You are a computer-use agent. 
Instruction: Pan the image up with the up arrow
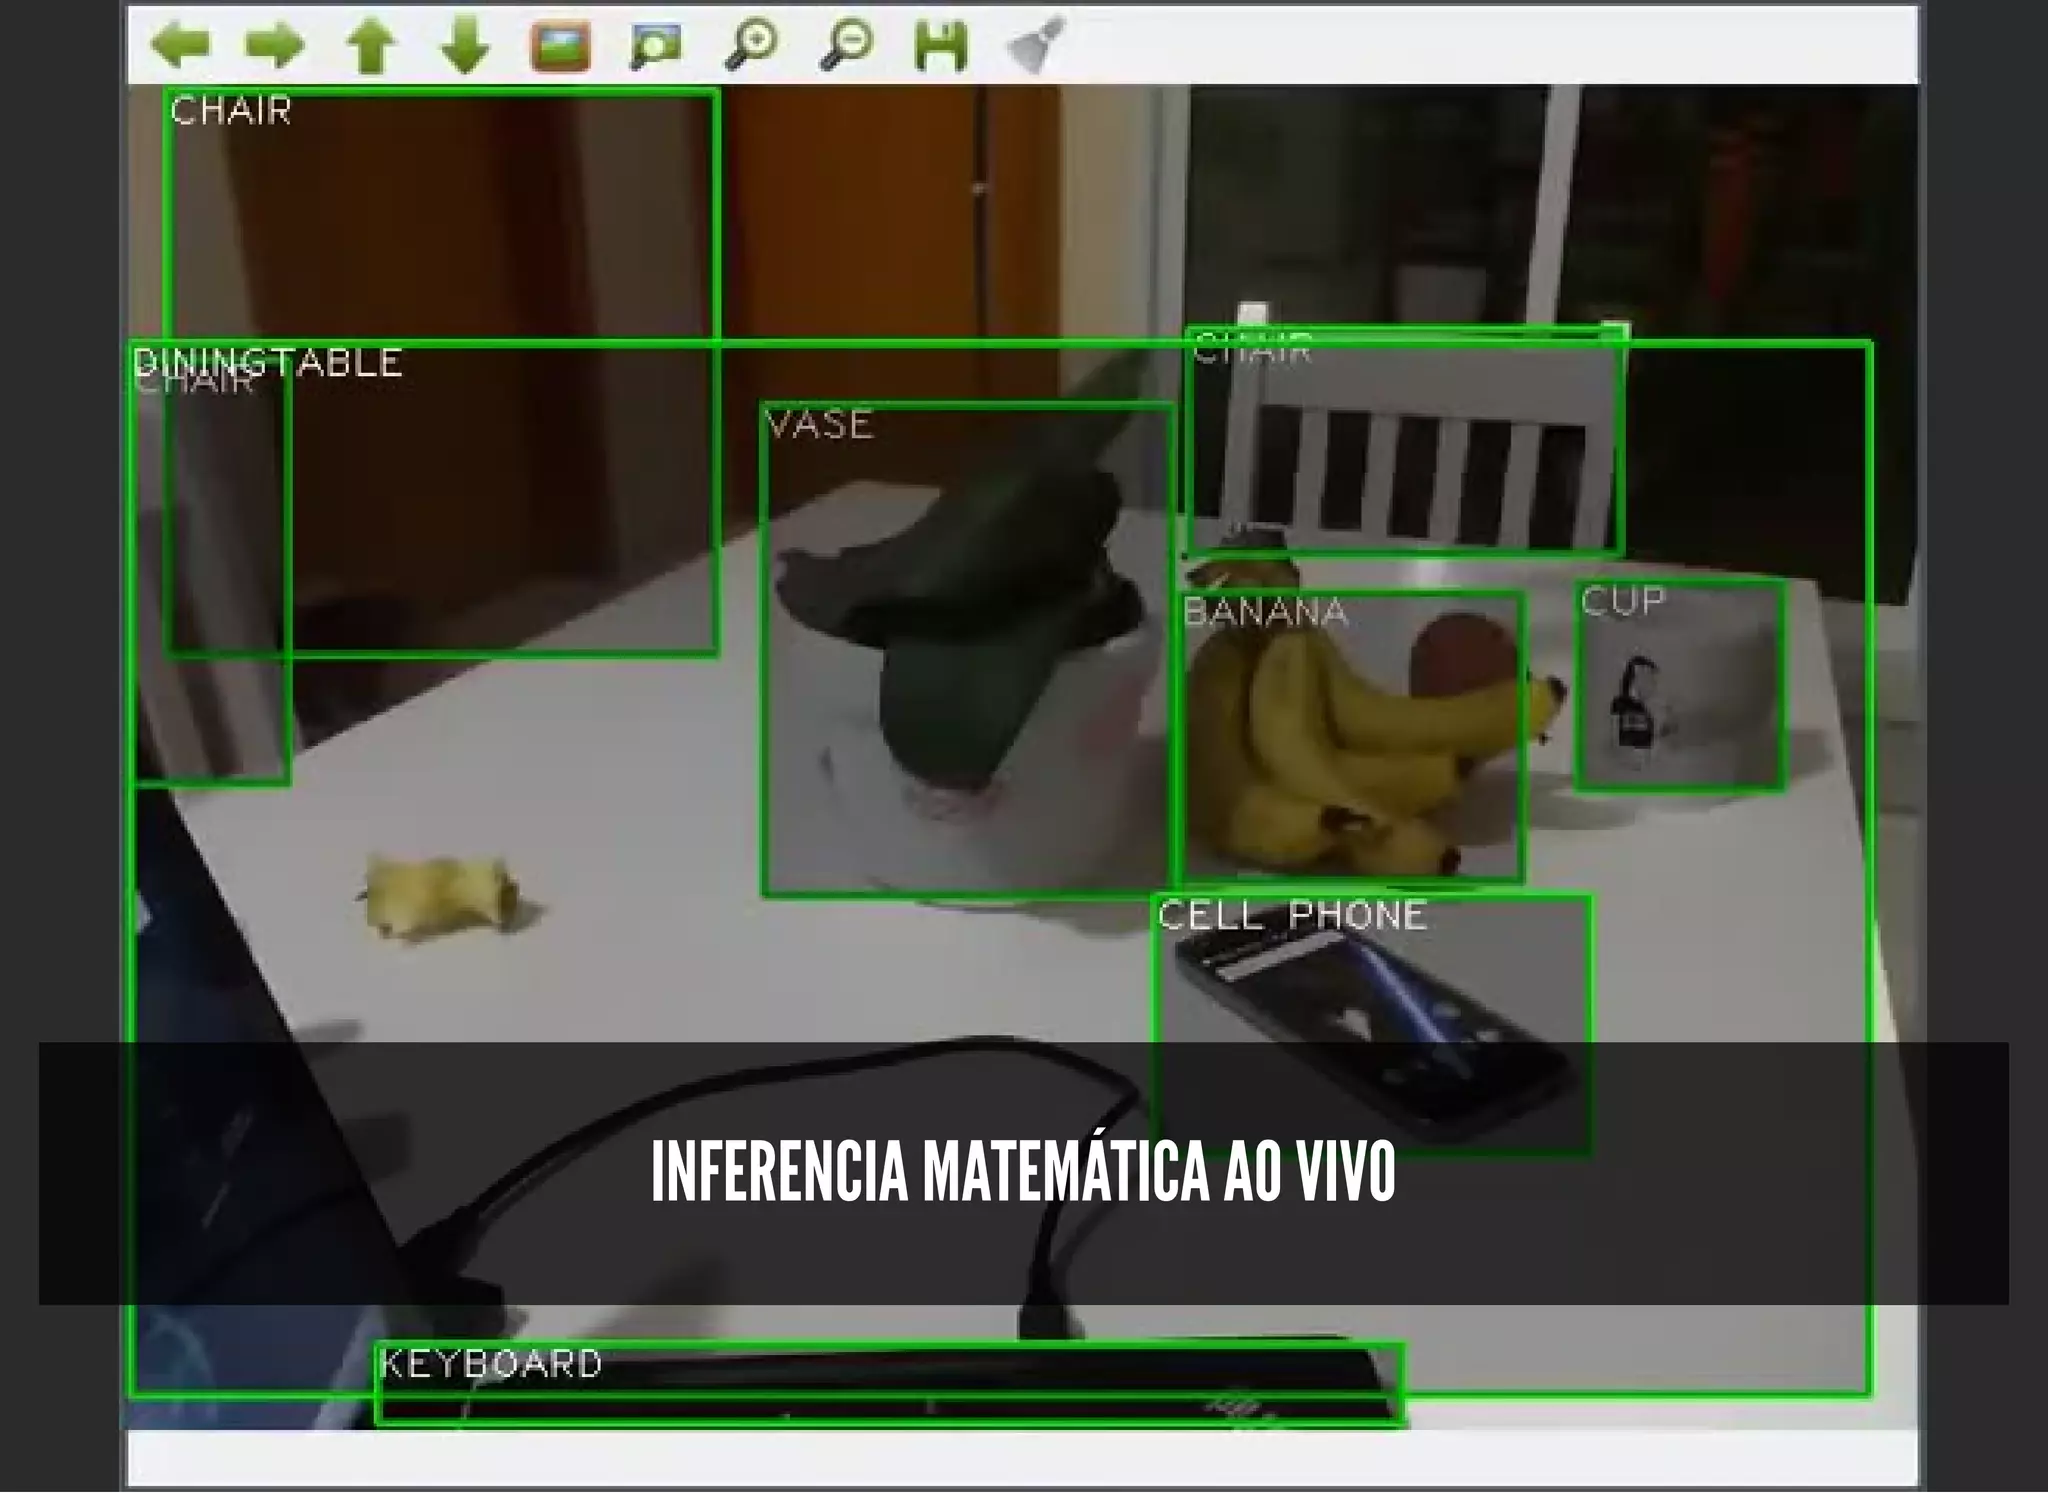coord(371,46)
